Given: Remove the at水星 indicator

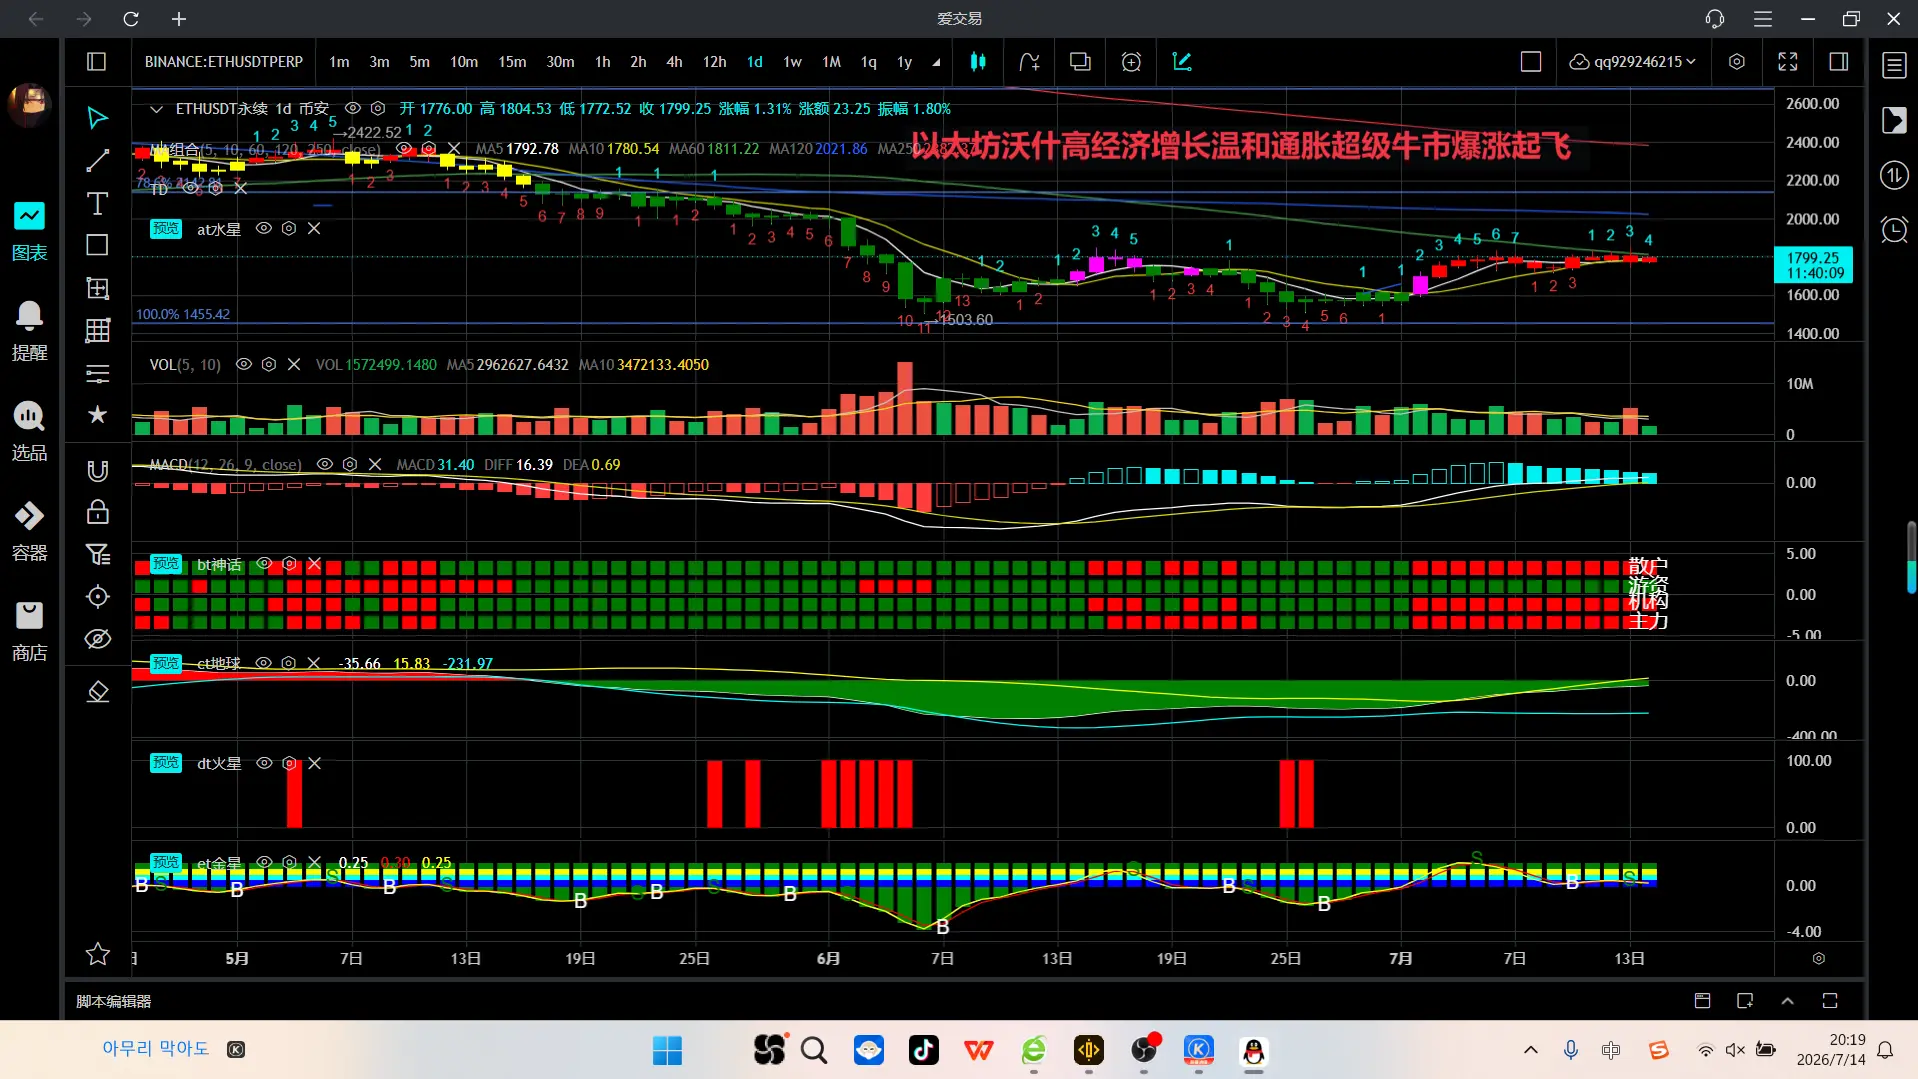Looking at the screenshot, I should point(314,229).
